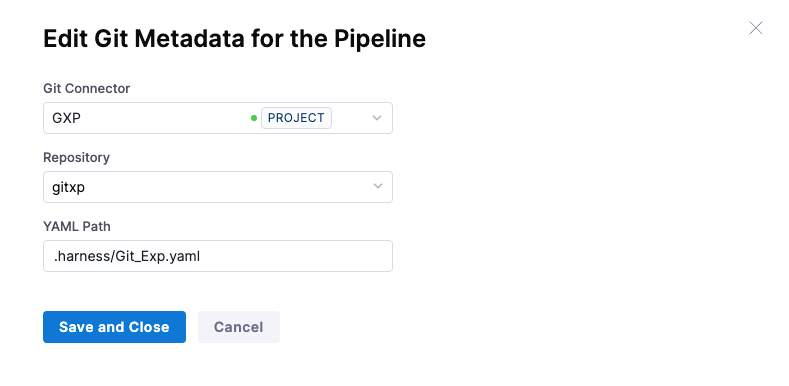
Task: Open the gitxp repository selector
Action: pyautogui.click(x=218, y=187)
